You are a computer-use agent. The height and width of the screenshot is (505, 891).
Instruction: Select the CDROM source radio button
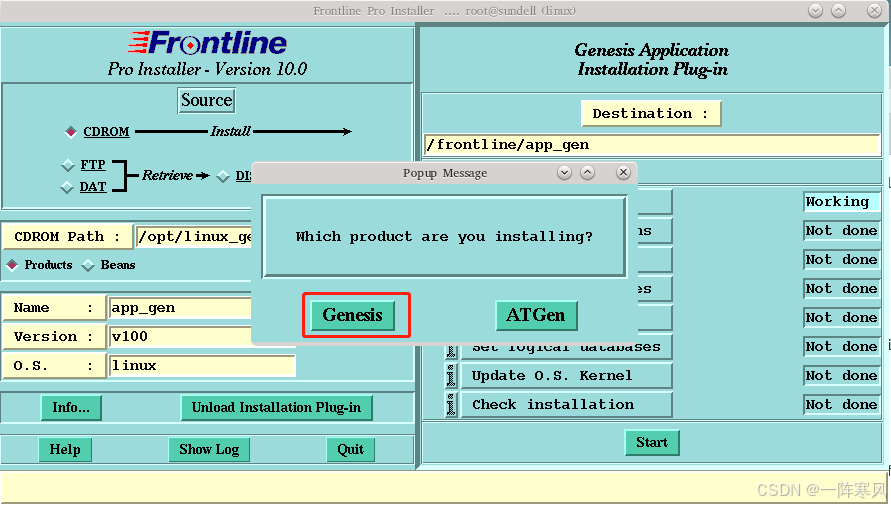click(x=70, y=132)
